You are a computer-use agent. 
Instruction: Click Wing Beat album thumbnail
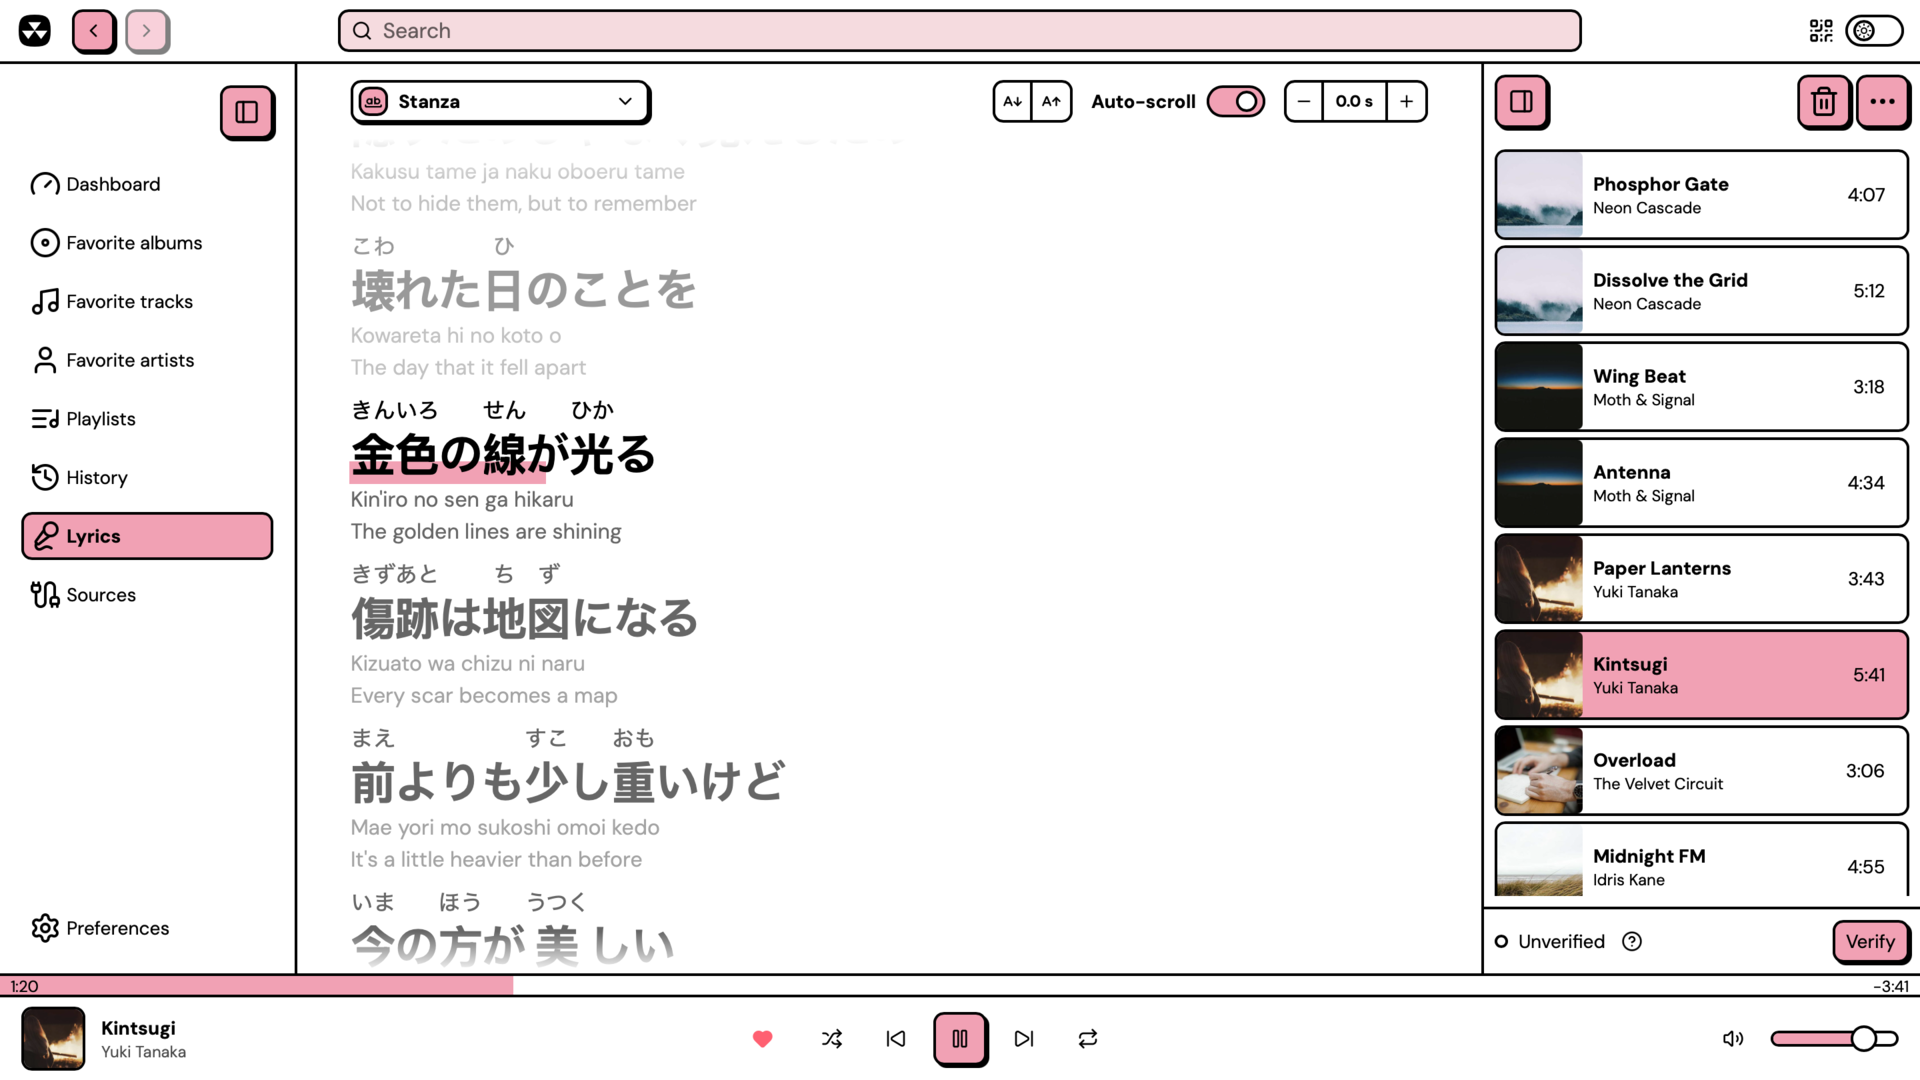click(1539, 387)
